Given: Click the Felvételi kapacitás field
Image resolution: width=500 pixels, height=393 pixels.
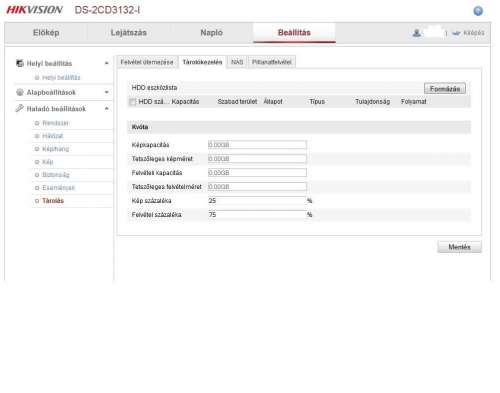Looking at the screenshot, I should pyautogui.click(x=257, y=173).
